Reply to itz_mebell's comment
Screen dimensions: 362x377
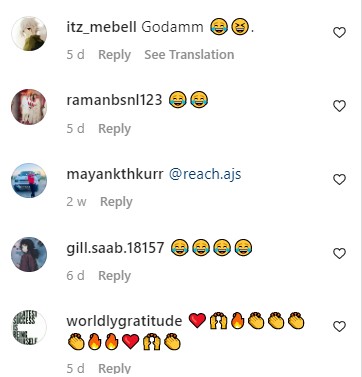tap(114, 55)
